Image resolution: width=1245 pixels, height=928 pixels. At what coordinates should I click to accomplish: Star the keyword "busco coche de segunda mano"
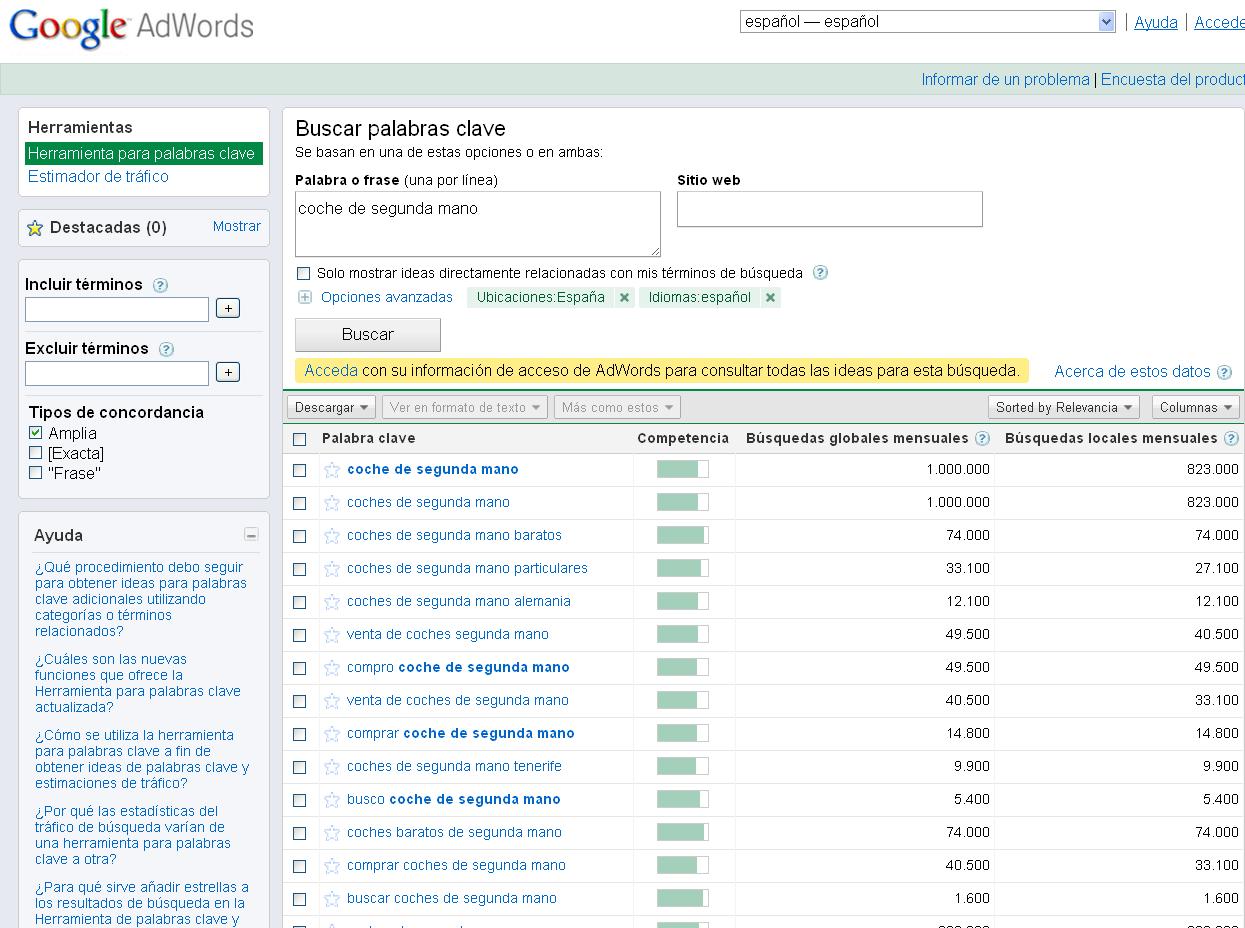pos(332,800)
